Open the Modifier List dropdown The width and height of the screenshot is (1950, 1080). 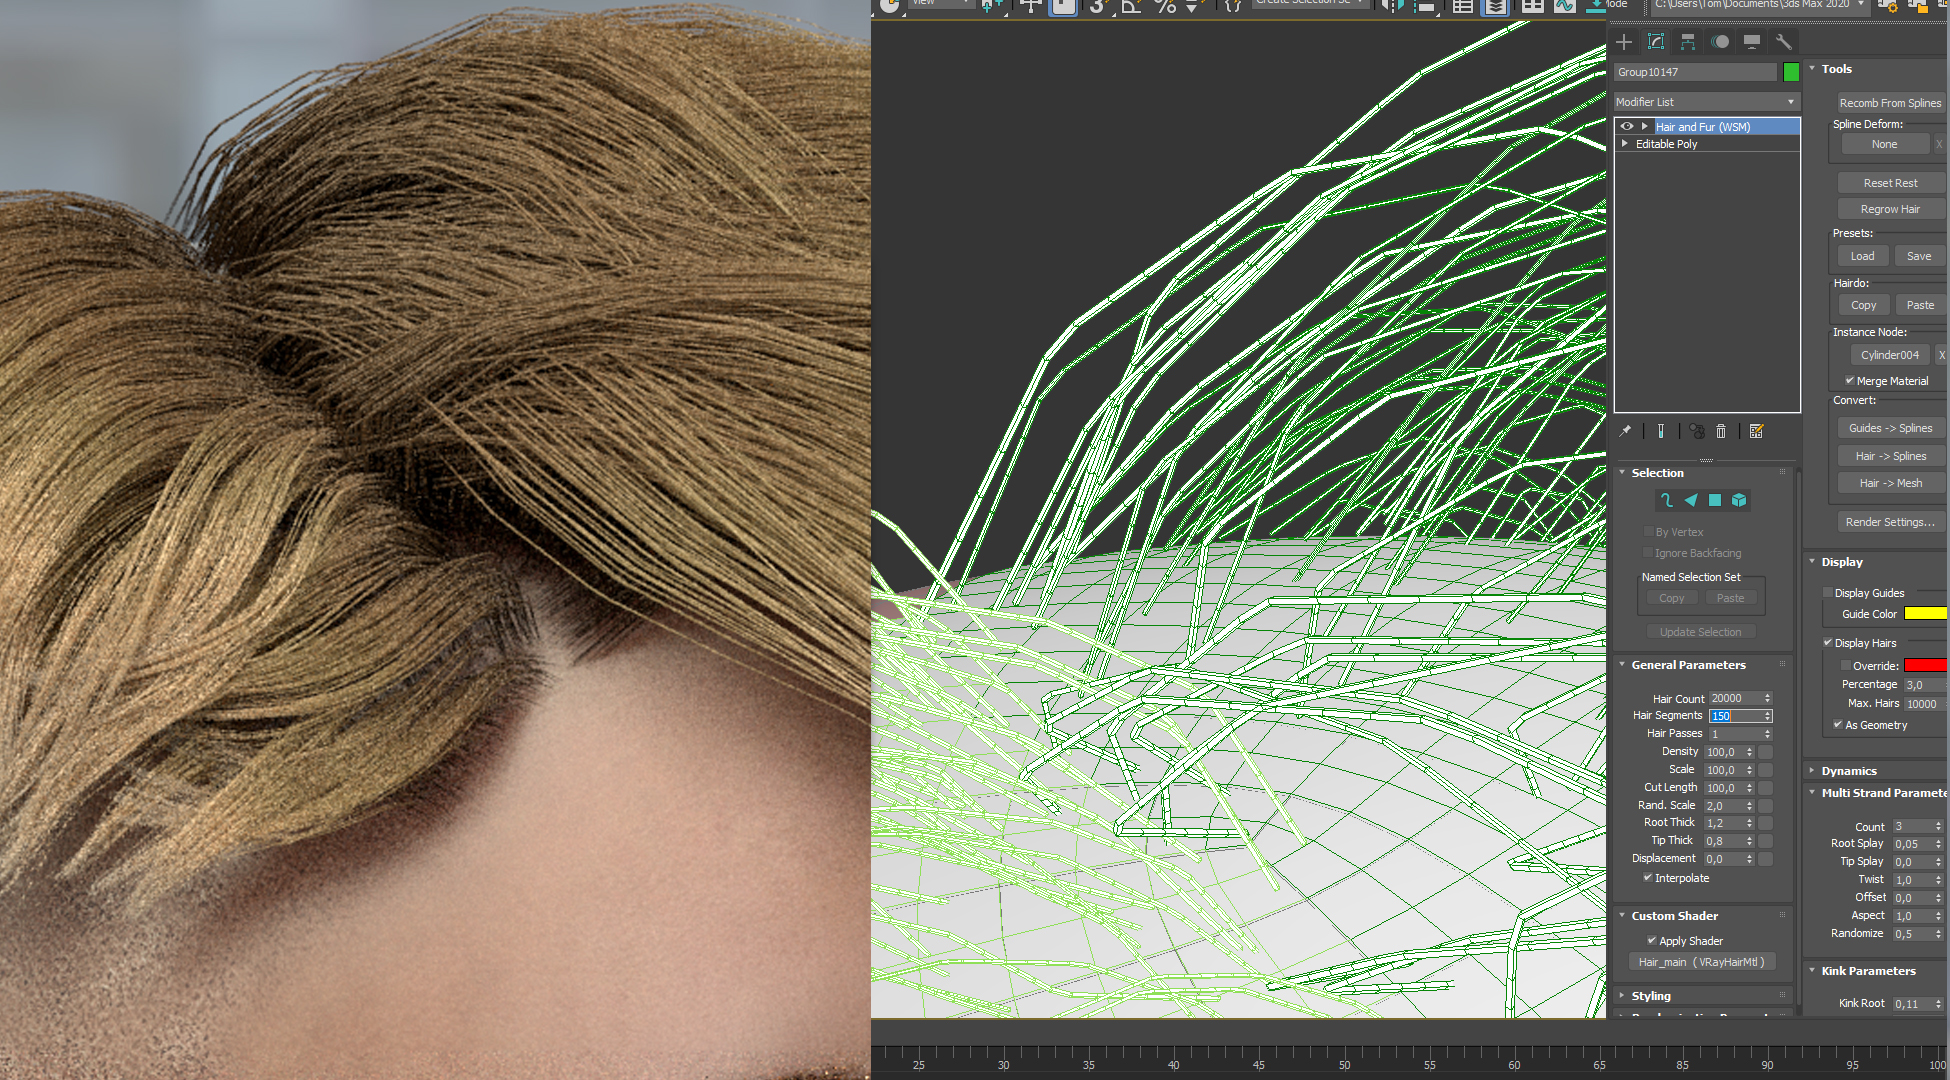1707,102
